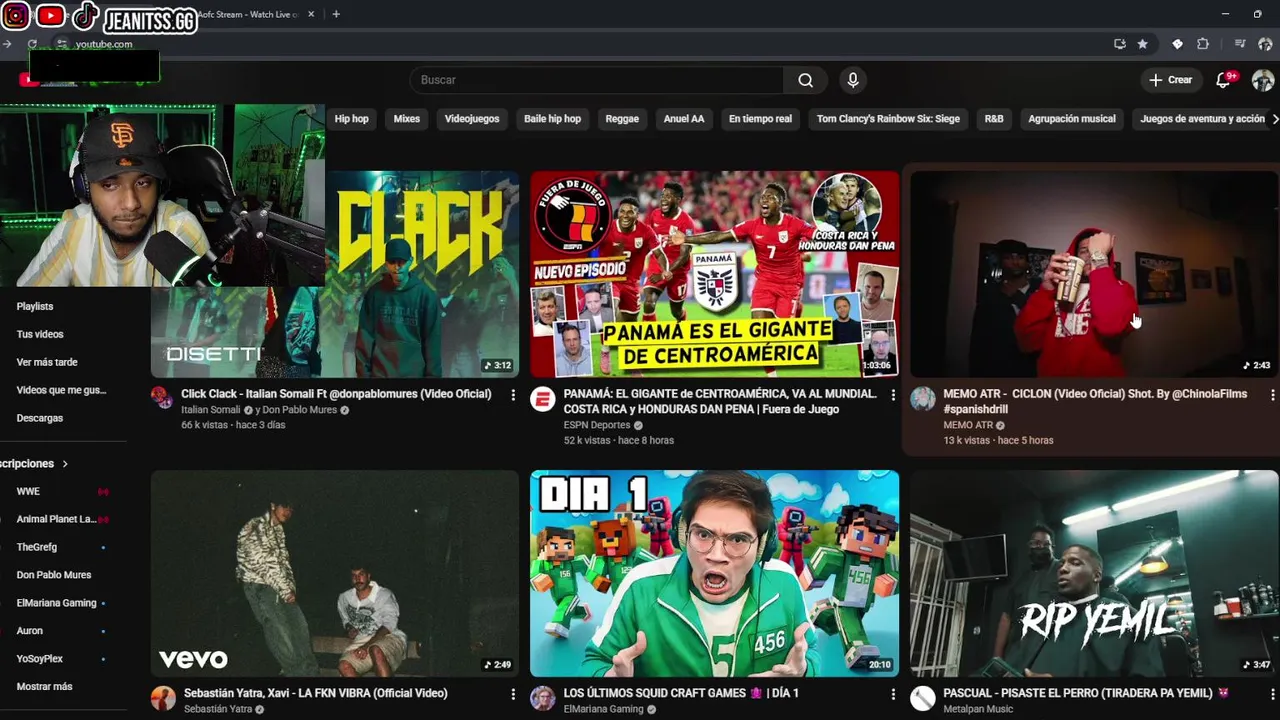1280x720 pixels.
Task: Select the R&B filter chip
Action: [994, 119]
